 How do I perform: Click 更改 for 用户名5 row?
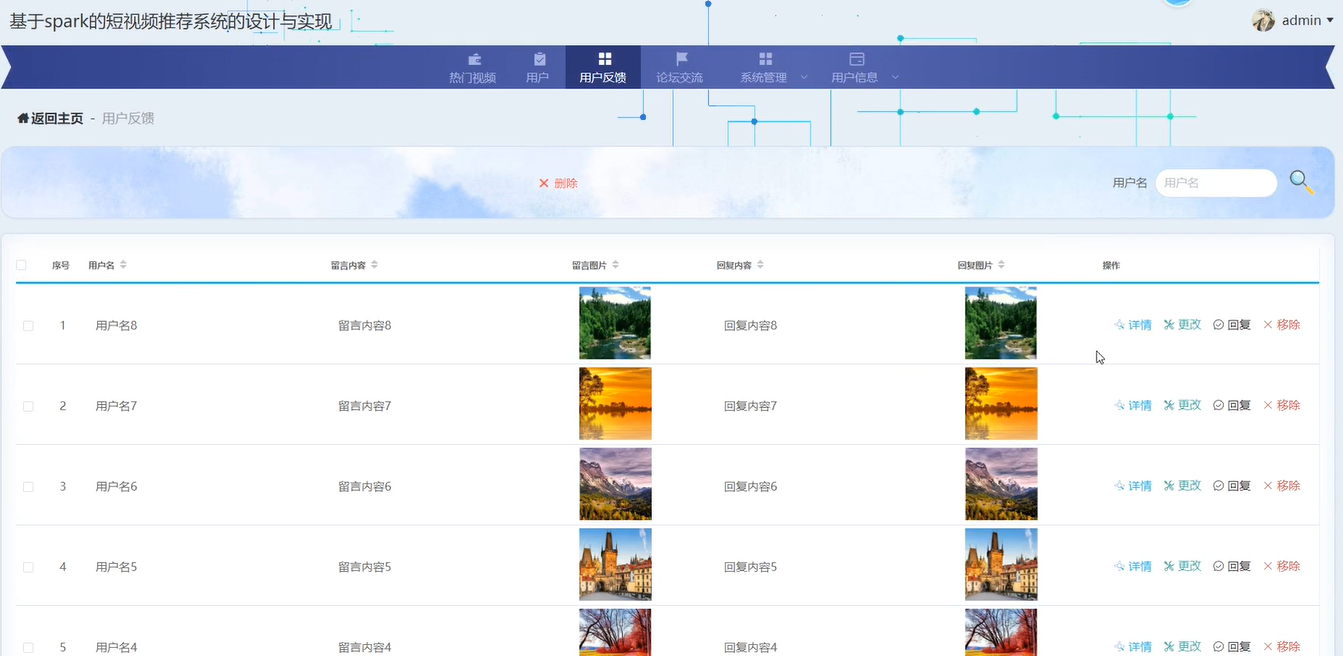coord(1182,566)
